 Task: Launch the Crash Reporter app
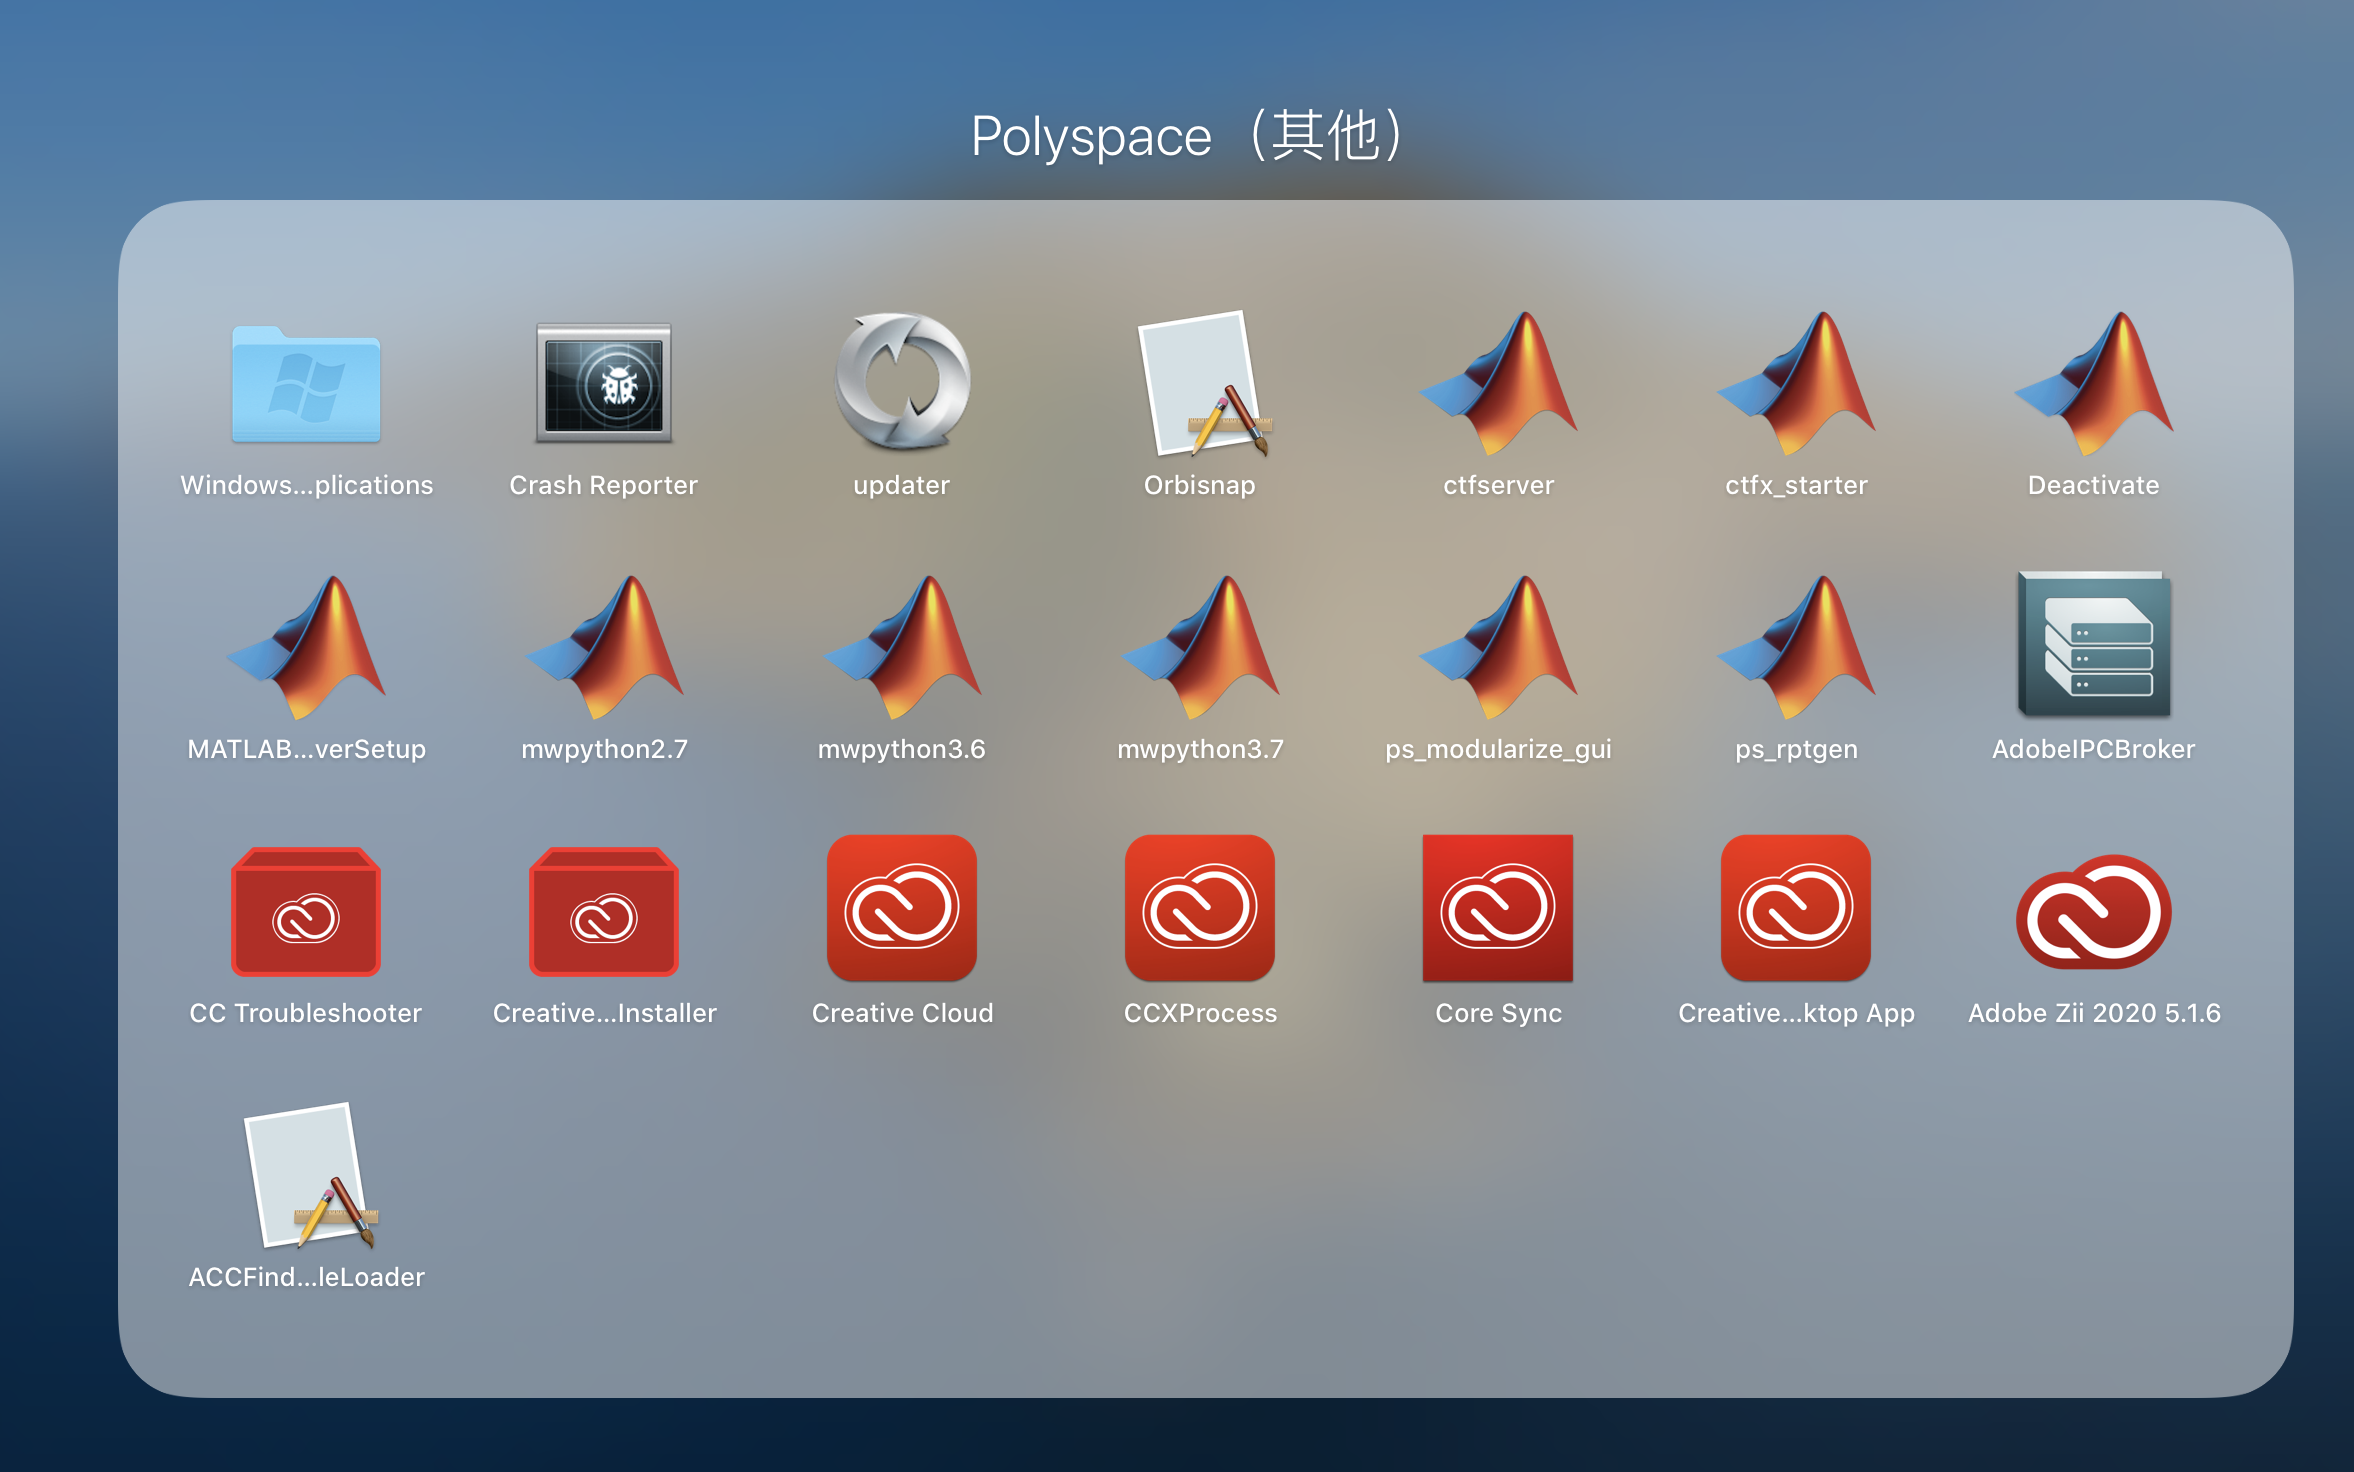[x=604, y=384]
